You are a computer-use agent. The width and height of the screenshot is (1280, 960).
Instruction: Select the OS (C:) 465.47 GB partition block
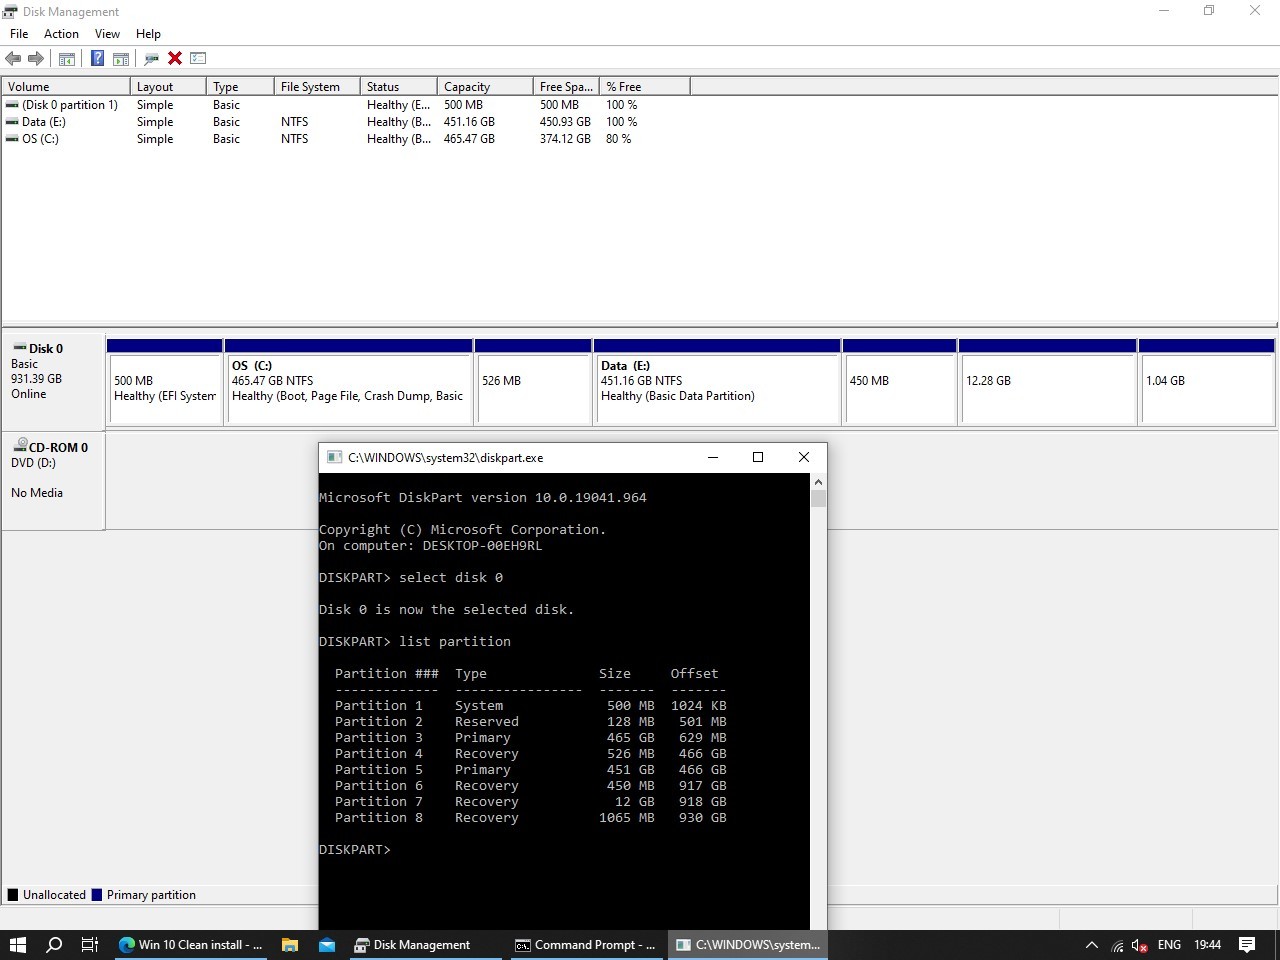(349, 382)
